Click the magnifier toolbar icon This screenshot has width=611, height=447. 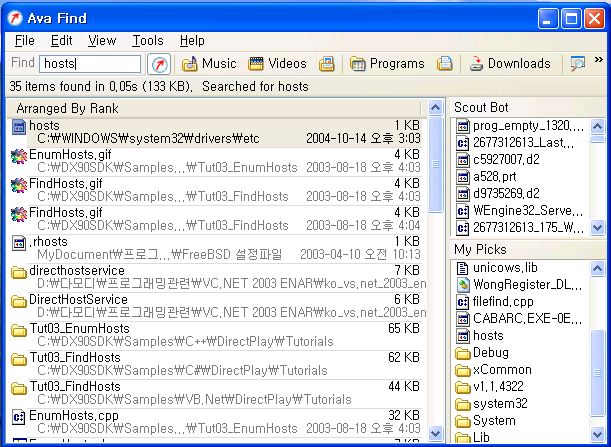pyautogui.click(x=577, y=64)
